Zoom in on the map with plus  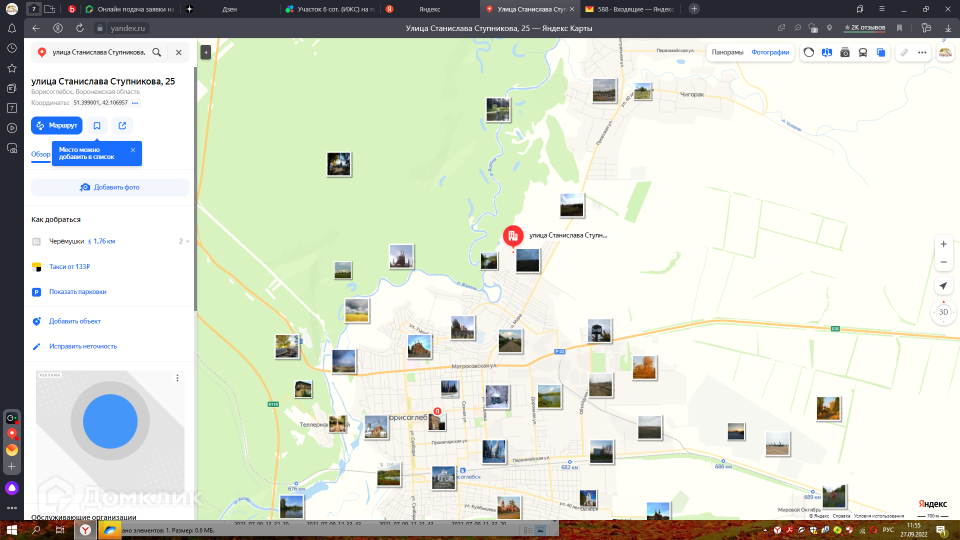[x=943, y=244]
